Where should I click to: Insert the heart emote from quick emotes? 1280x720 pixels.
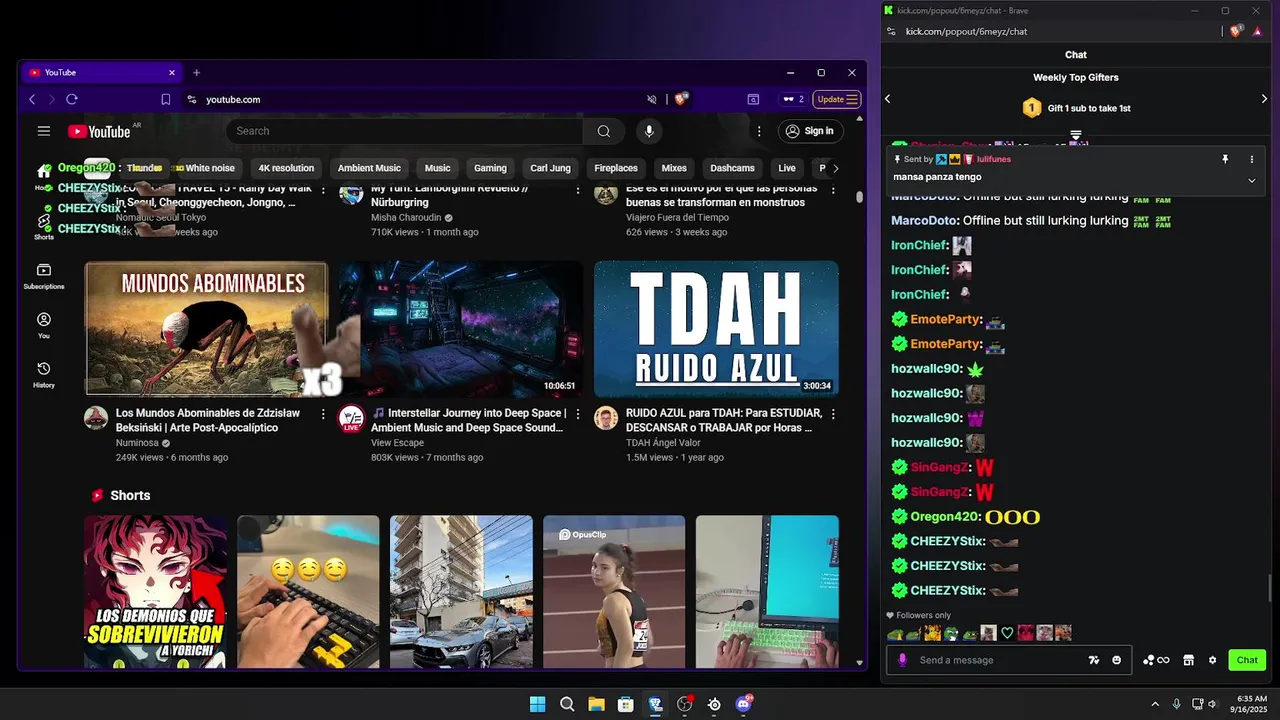pyautogui.click(x=1007, y=633)
